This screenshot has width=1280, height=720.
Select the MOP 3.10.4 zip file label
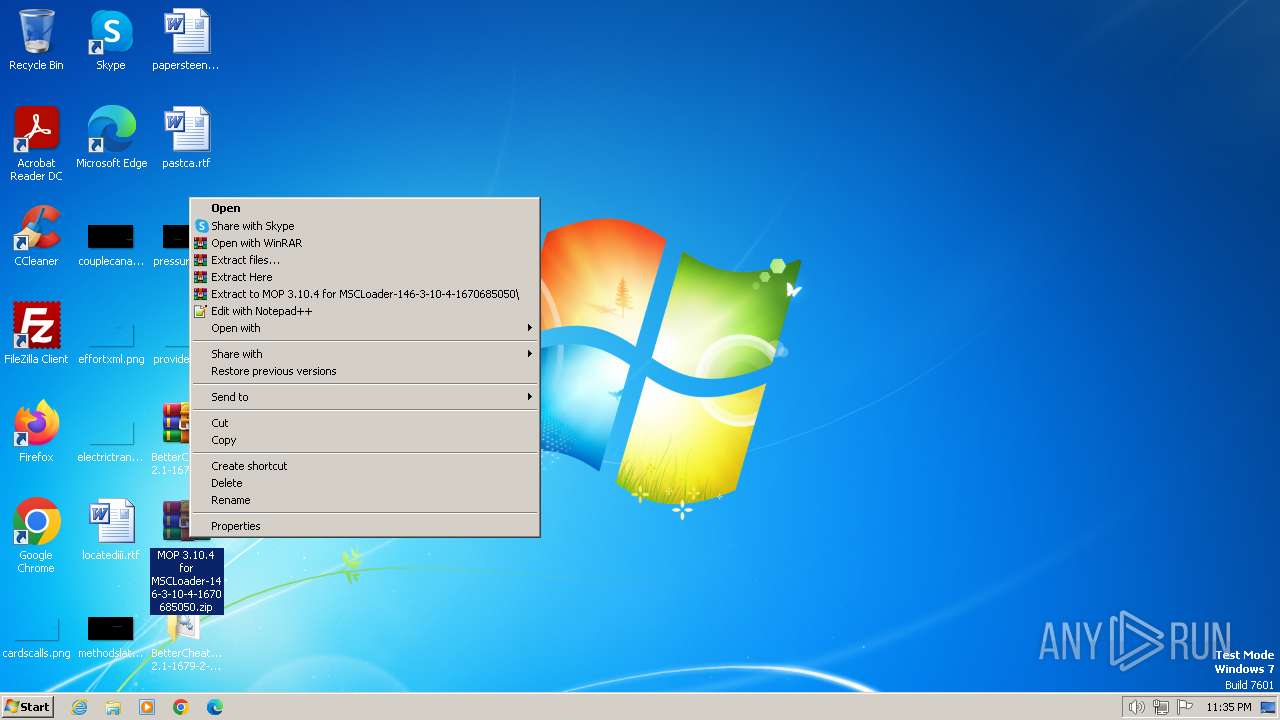[x=186, y=581]
